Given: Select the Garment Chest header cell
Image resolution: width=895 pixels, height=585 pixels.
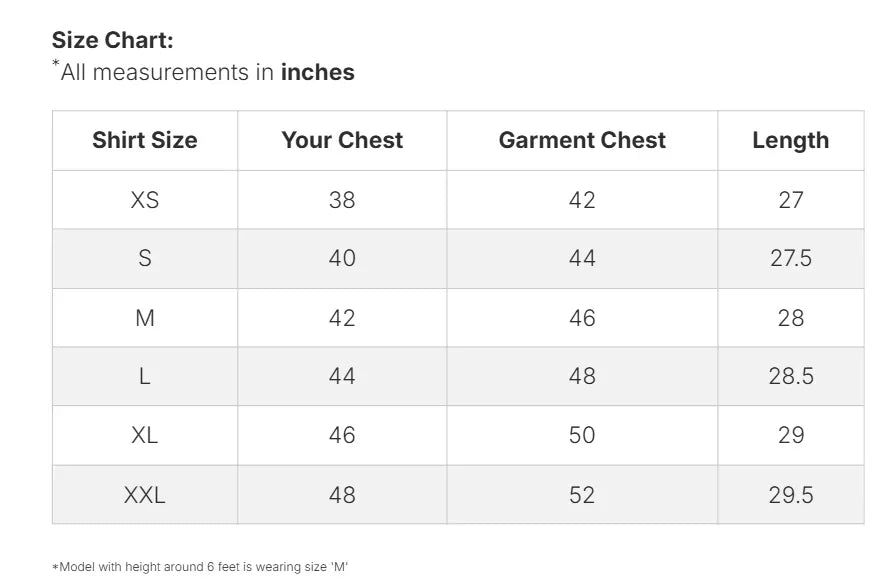Looking at the screenshot, I should tap(582, 141).
